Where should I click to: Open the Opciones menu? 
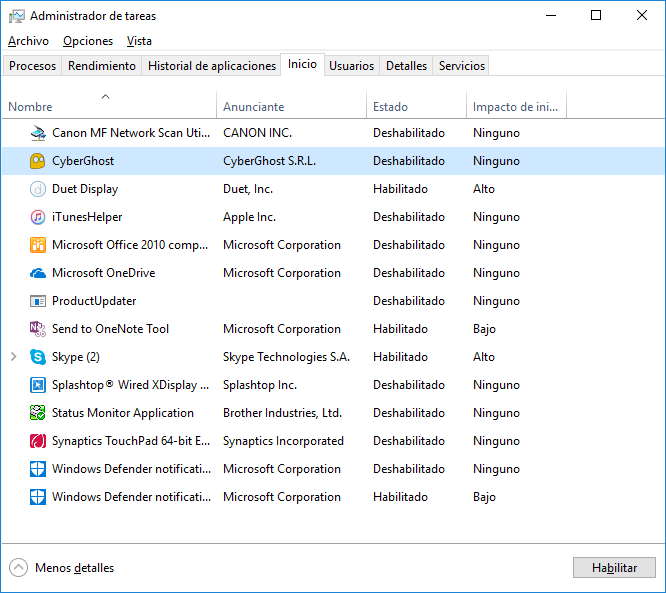(88, 41)
